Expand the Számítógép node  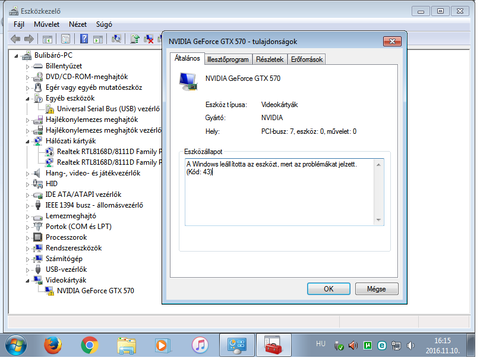point(27,259)
